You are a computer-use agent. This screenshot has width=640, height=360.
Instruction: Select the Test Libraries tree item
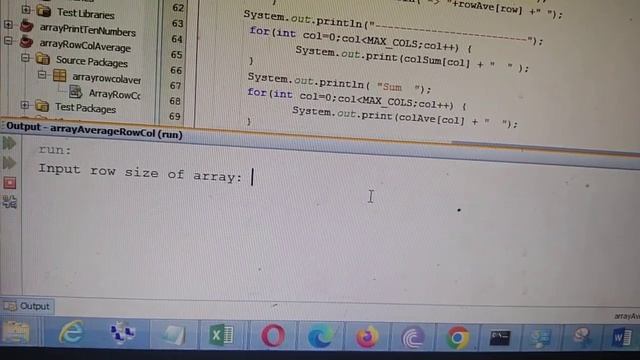coord(85,14)
